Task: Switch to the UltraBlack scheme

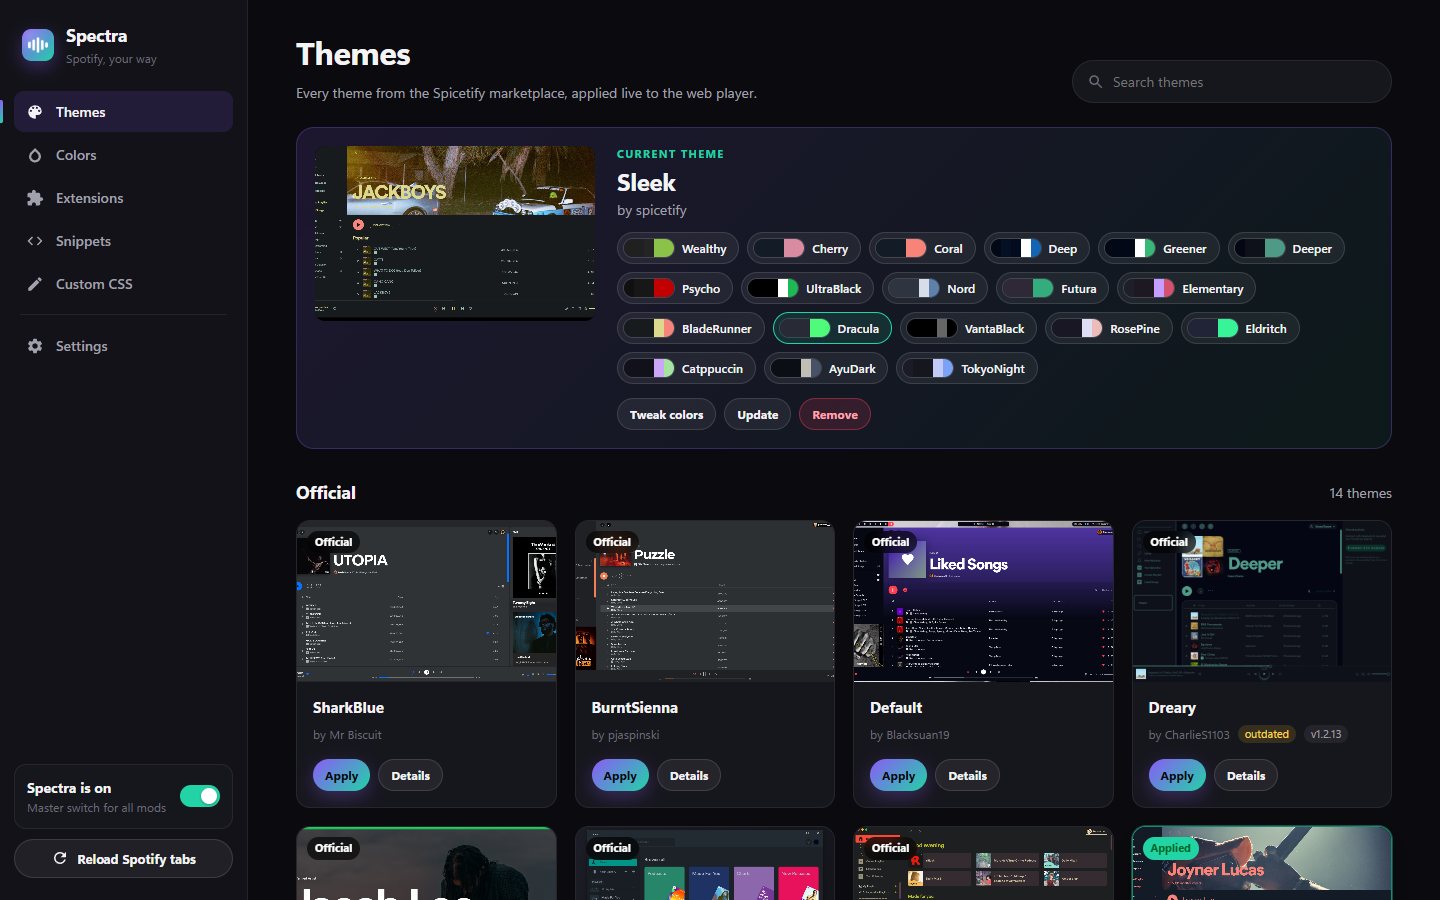Action: [808, 289]
